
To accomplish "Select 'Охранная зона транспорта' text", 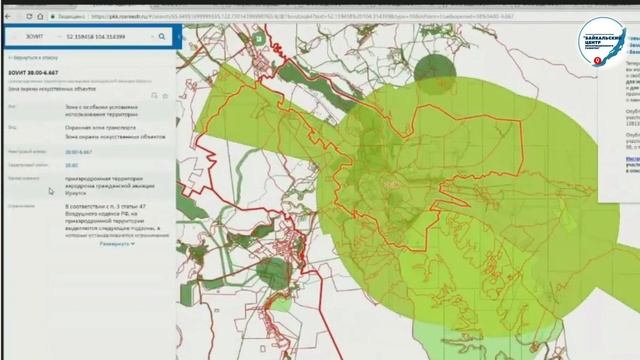I will point(100,128).
